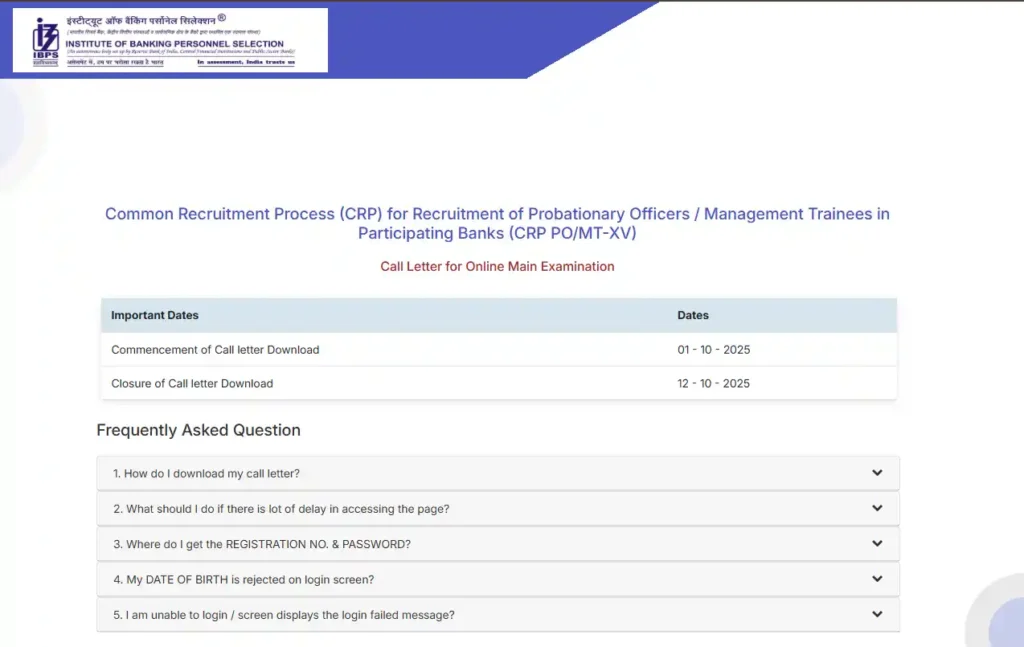The image size is (1024, 647).
Task: Select the Commencement of Call letter Download row
Action: point(215,350)
